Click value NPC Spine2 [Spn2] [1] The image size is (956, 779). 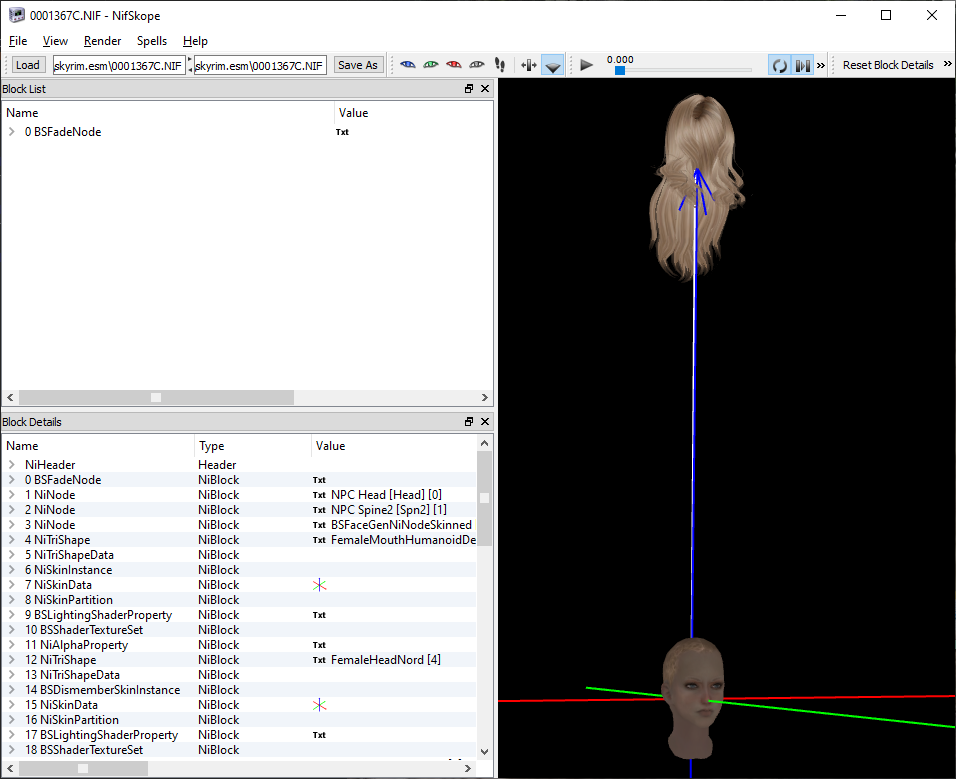[388, 510]
